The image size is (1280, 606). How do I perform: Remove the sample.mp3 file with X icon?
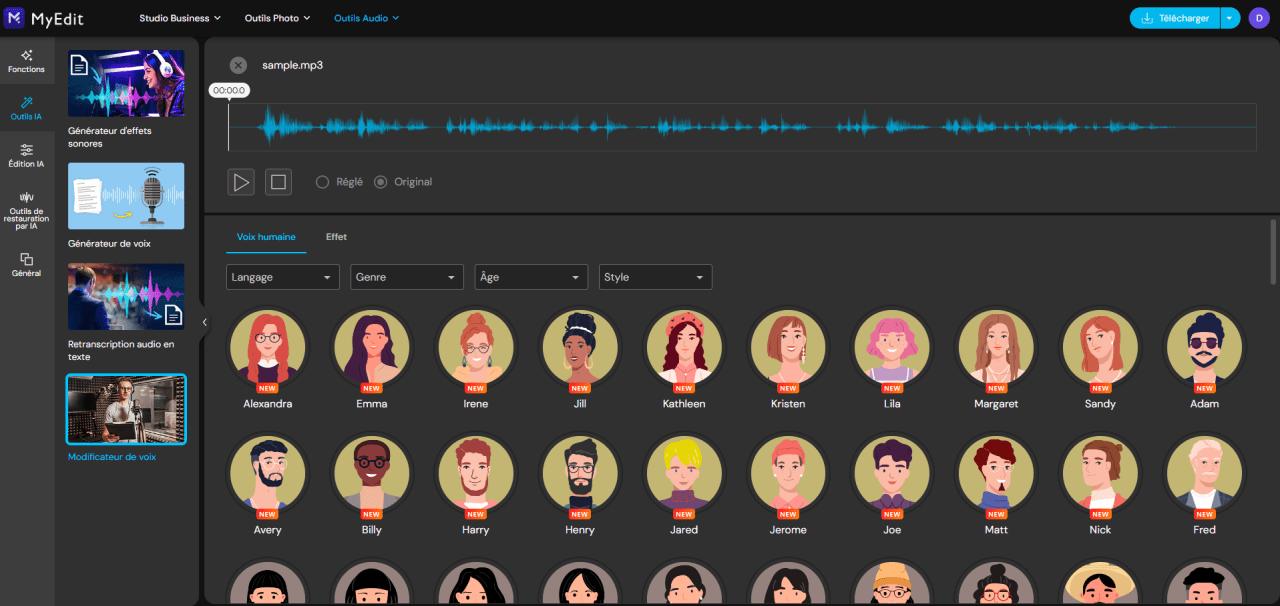[238, 65]
